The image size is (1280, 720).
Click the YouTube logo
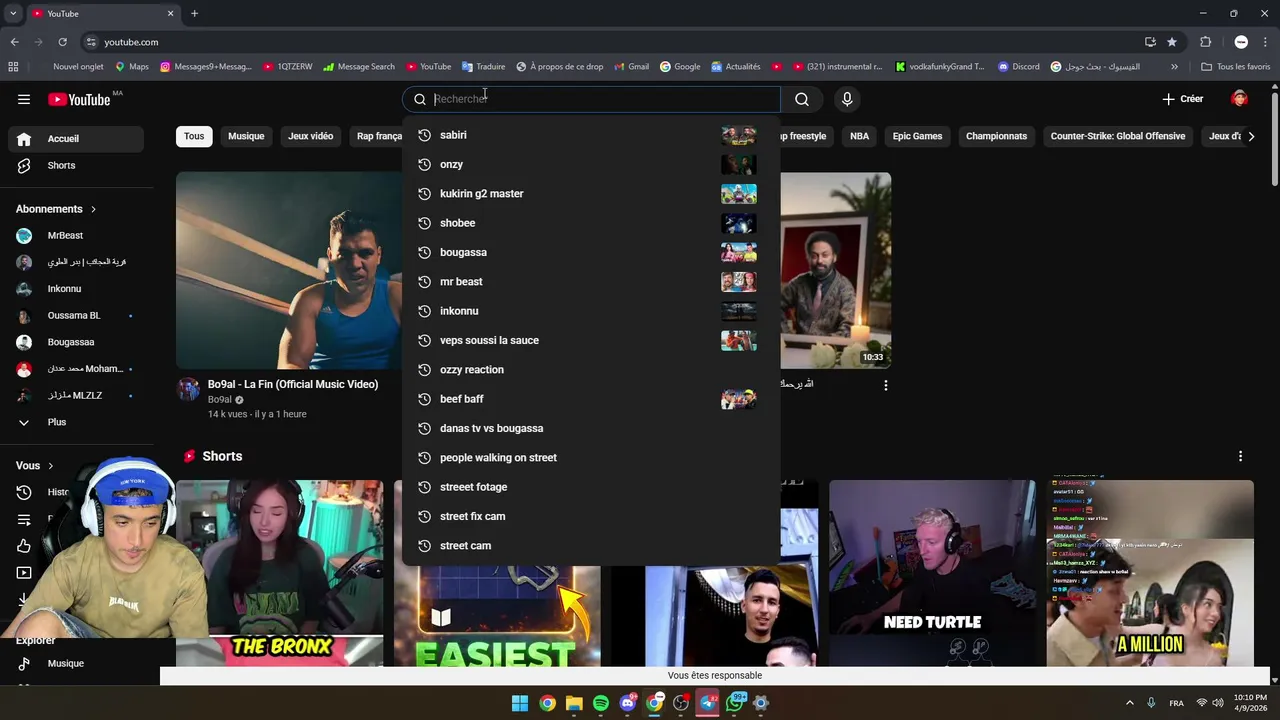point(79,99)
